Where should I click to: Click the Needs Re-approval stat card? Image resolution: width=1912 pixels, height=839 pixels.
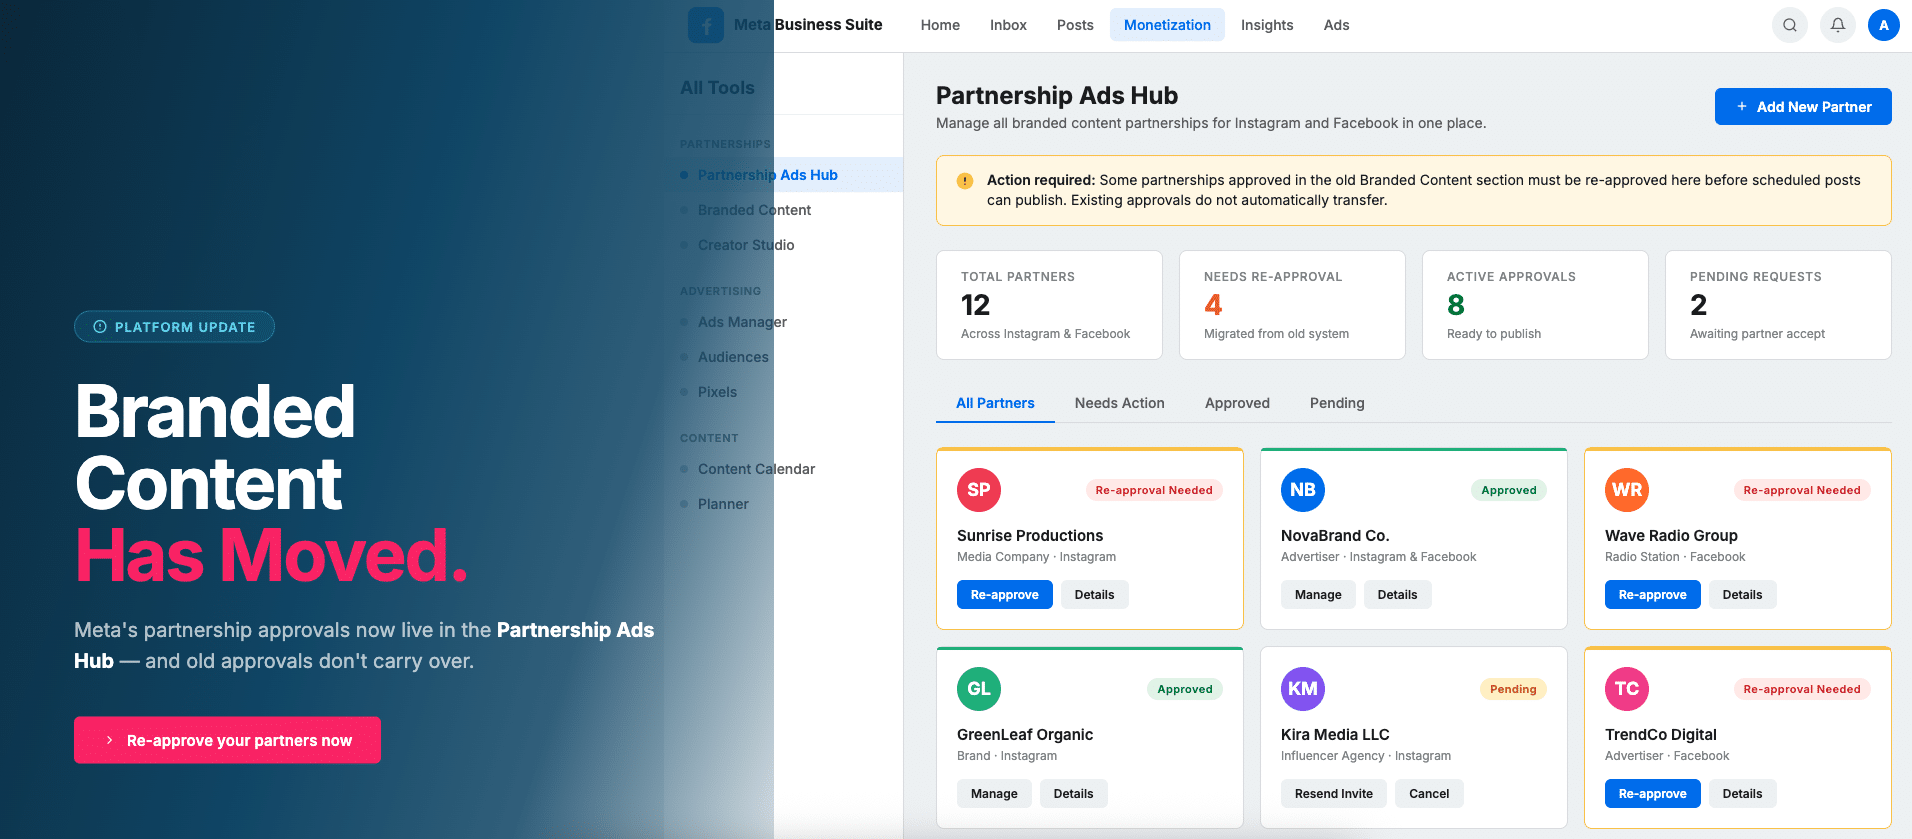coord(1291,305)
